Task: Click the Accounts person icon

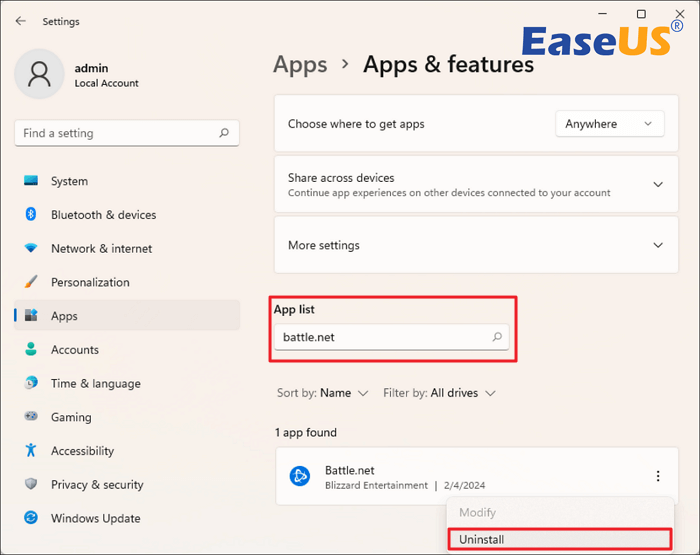Action: [31, 349]
